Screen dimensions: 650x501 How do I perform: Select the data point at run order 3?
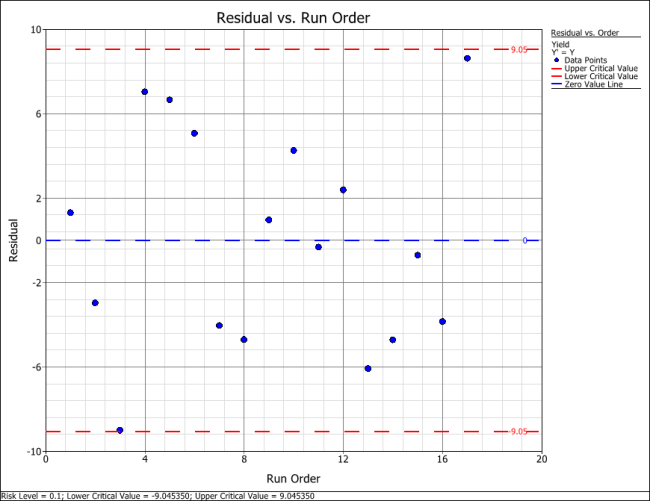coord(120,430)
